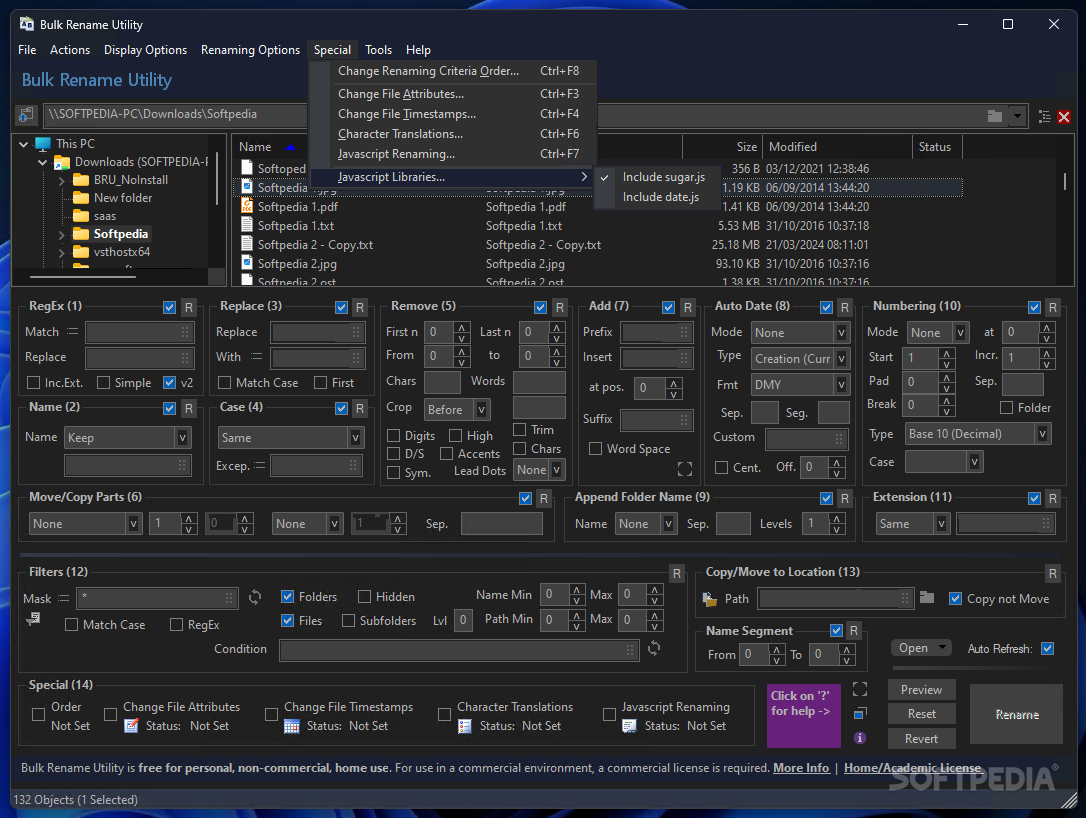
Task: Click the Change File Timestamps calendar icon
Action: [x=292, y=726]
